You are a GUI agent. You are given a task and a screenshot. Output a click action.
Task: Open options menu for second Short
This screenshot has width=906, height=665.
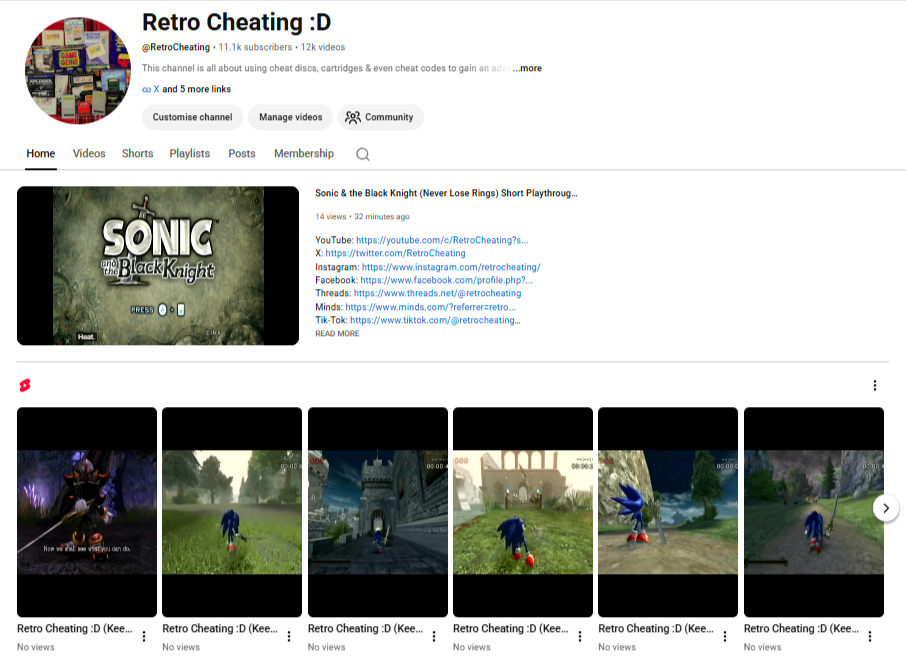[289, 637]
